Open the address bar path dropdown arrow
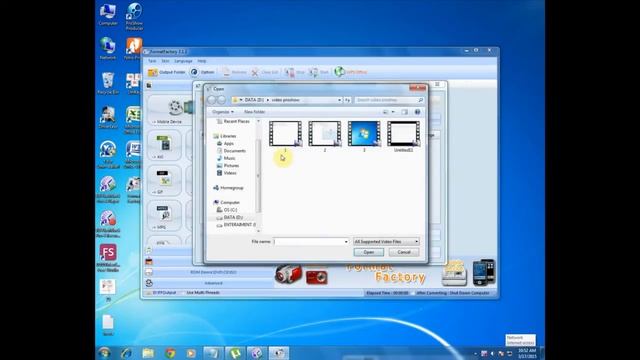This screenshot has height=360, width=640. click(x=339, y=100)
